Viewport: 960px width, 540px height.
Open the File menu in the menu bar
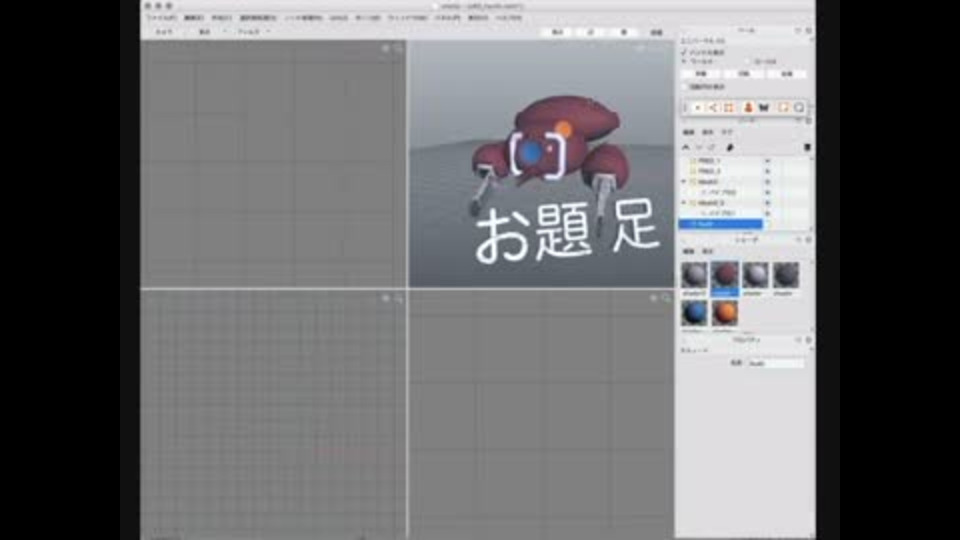(x=162, y=18)
